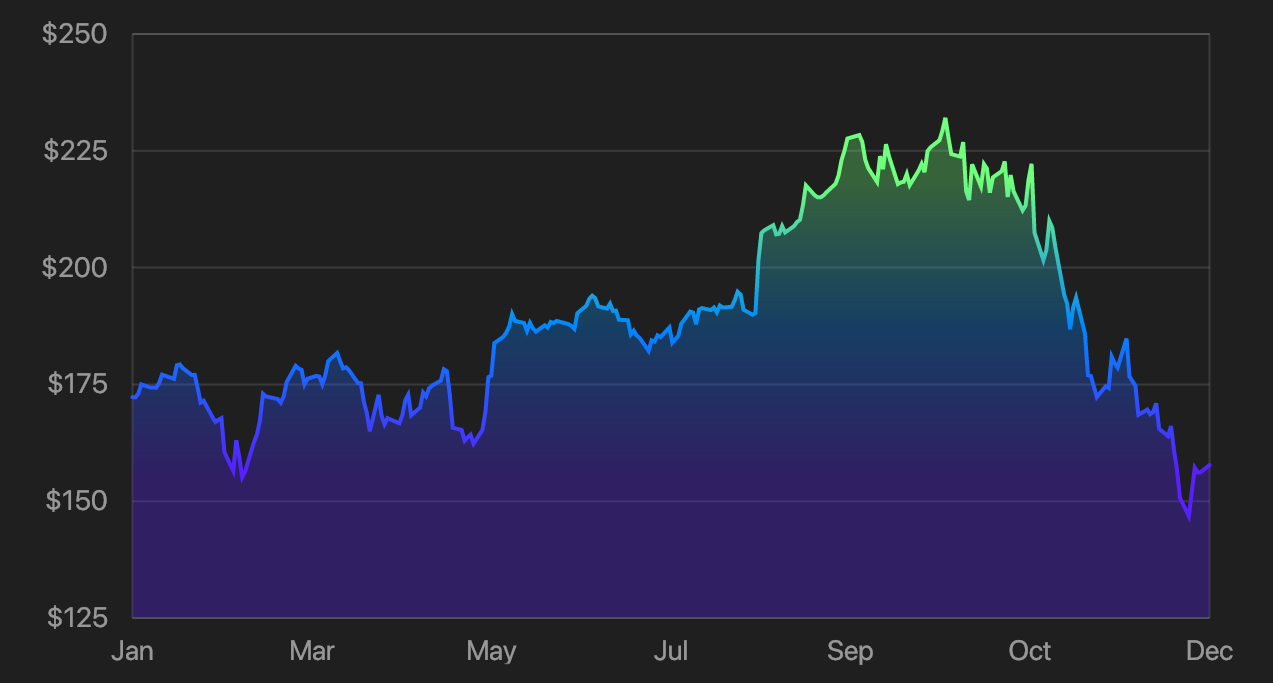Click the chart's highest peak near September
This screenshot has width=1273, height=683.
click(945, 120)
